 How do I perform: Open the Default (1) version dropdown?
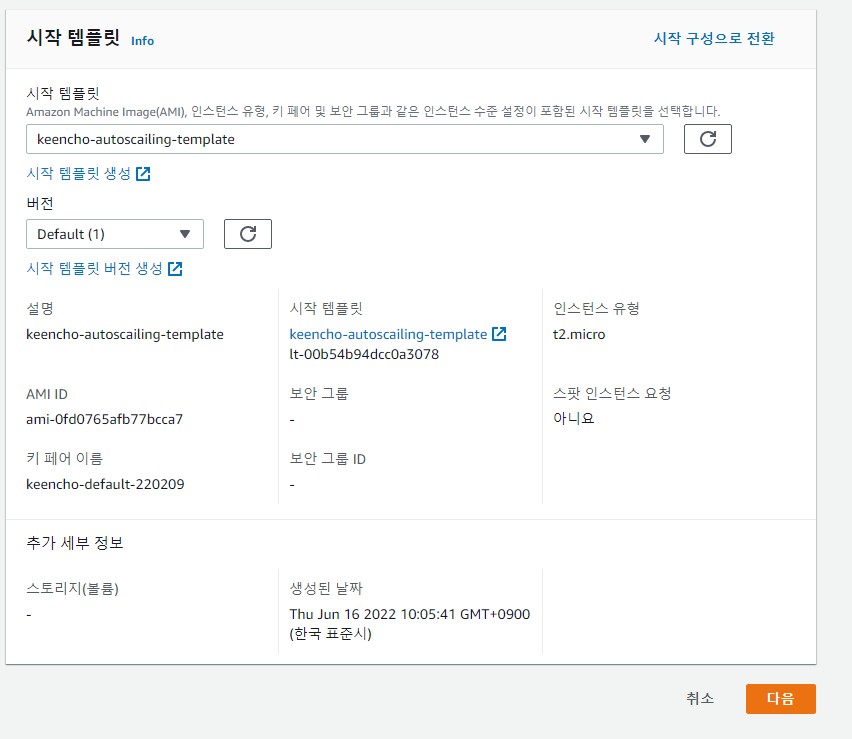(x=114, y=234)
